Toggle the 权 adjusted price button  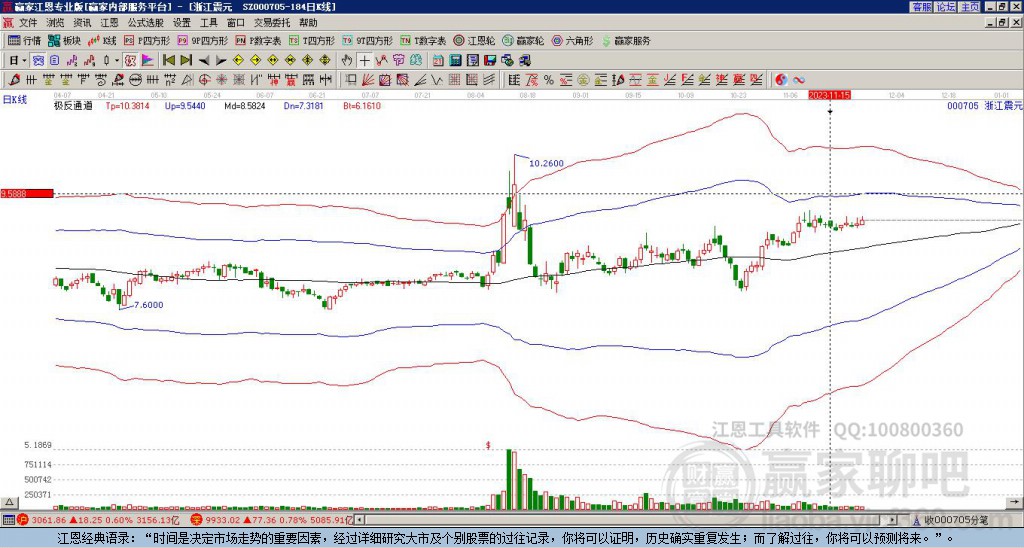pos(130,61)
